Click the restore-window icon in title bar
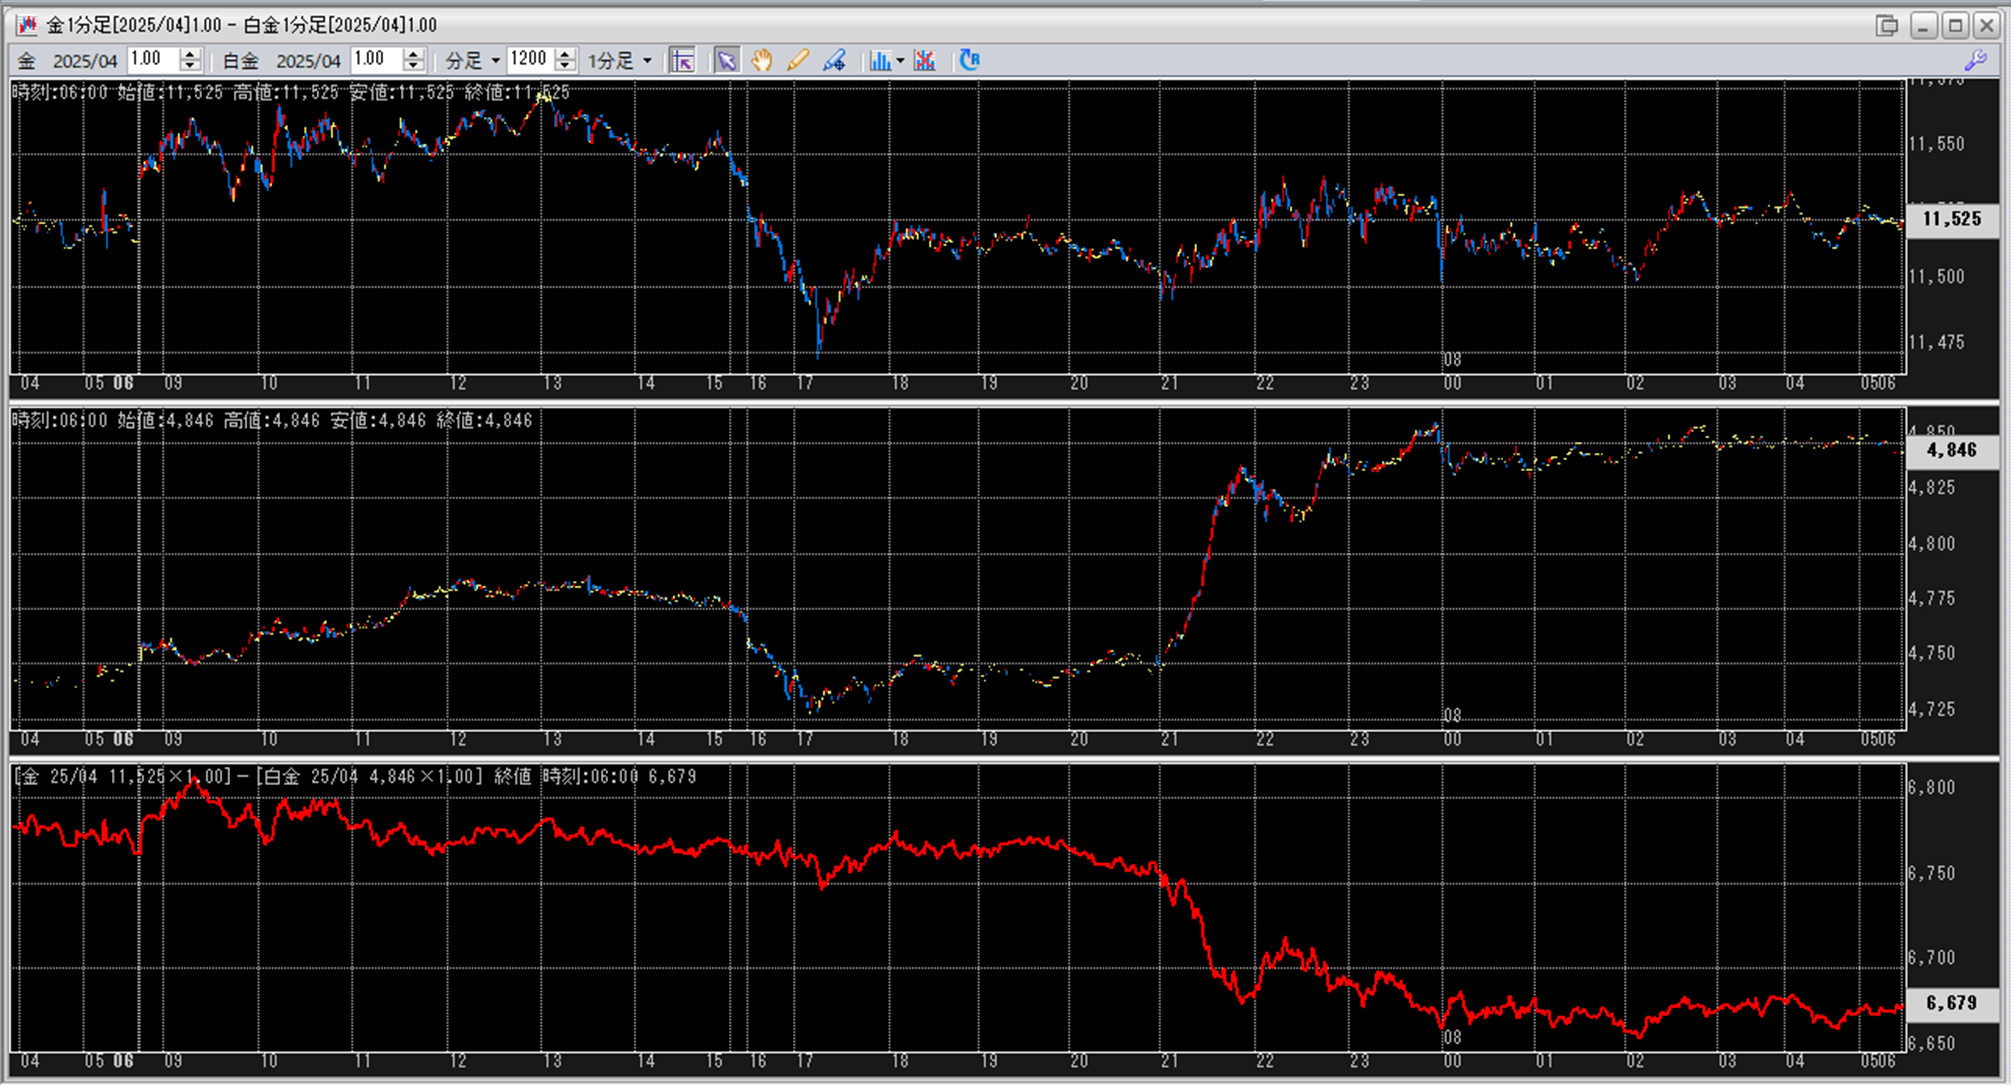Screen dimensions: 2011x1086 pos(1887,25)
